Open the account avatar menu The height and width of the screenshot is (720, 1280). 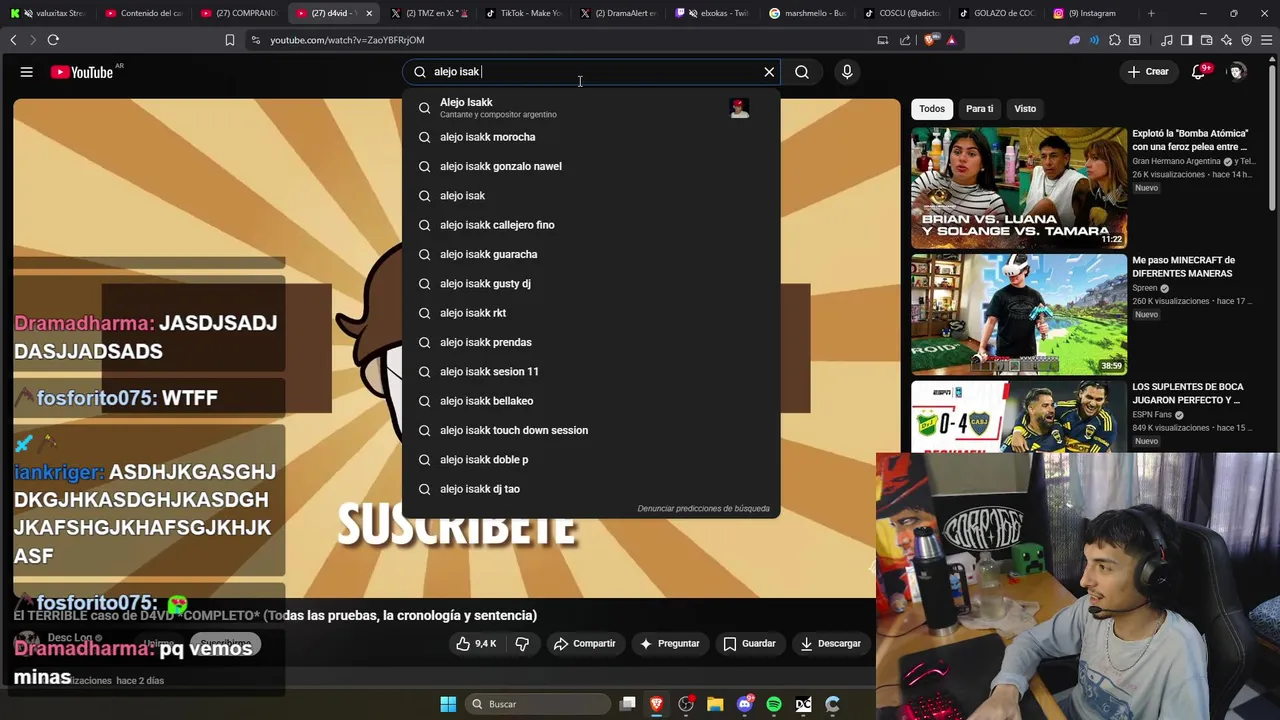pos(1237,72)
